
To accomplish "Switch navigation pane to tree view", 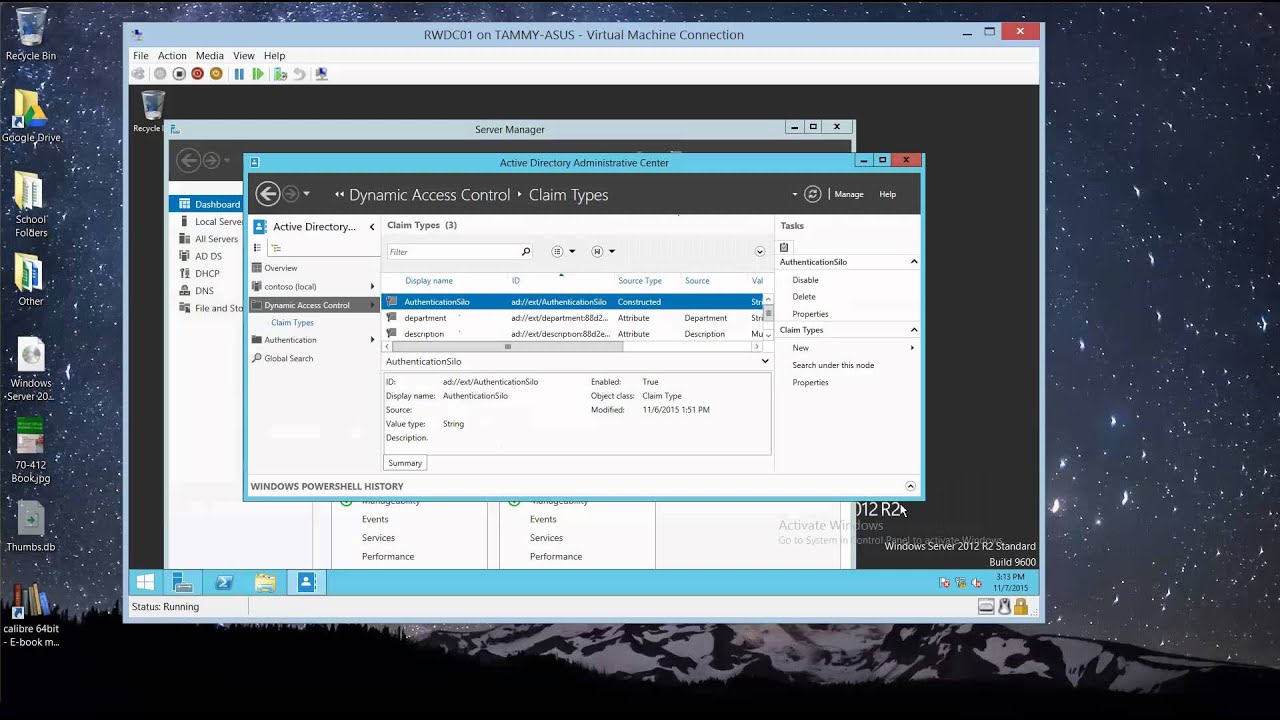I will click(276, 248).
